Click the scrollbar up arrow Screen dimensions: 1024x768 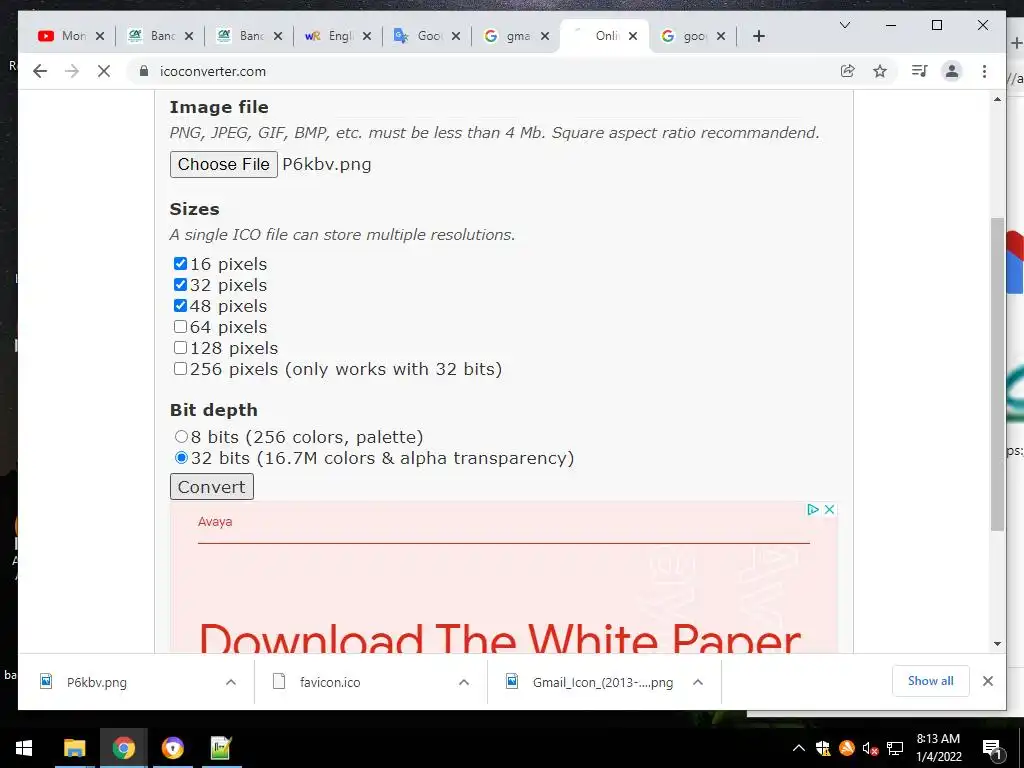tap(997, 99)
